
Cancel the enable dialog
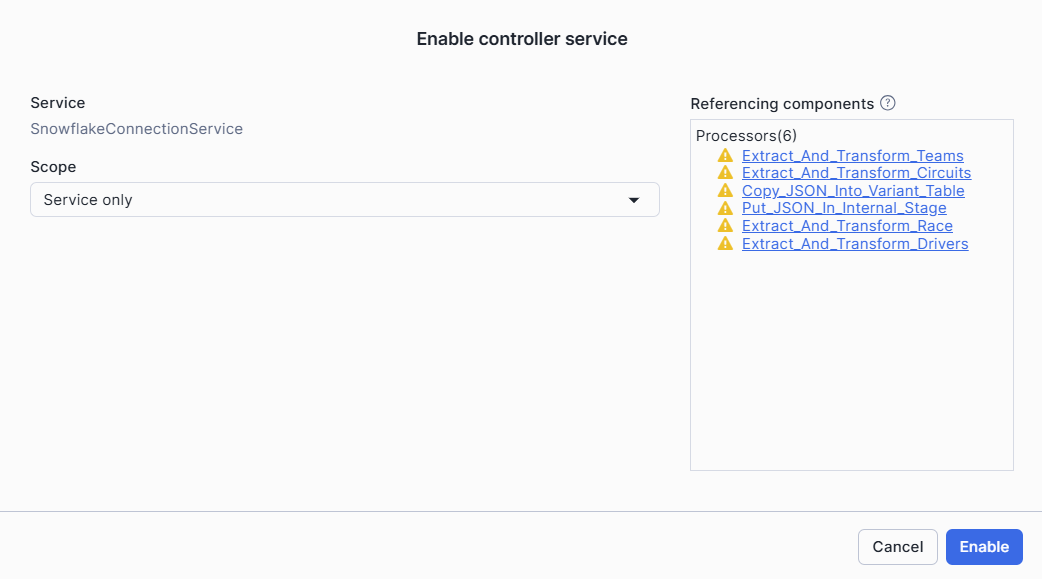[x=897, y=547]
